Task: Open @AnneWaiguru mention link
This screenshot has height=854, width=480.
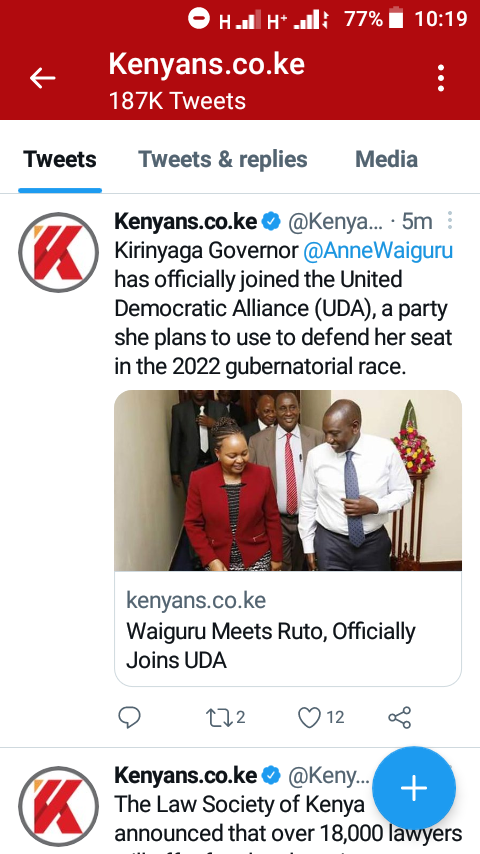Action: 378,251
